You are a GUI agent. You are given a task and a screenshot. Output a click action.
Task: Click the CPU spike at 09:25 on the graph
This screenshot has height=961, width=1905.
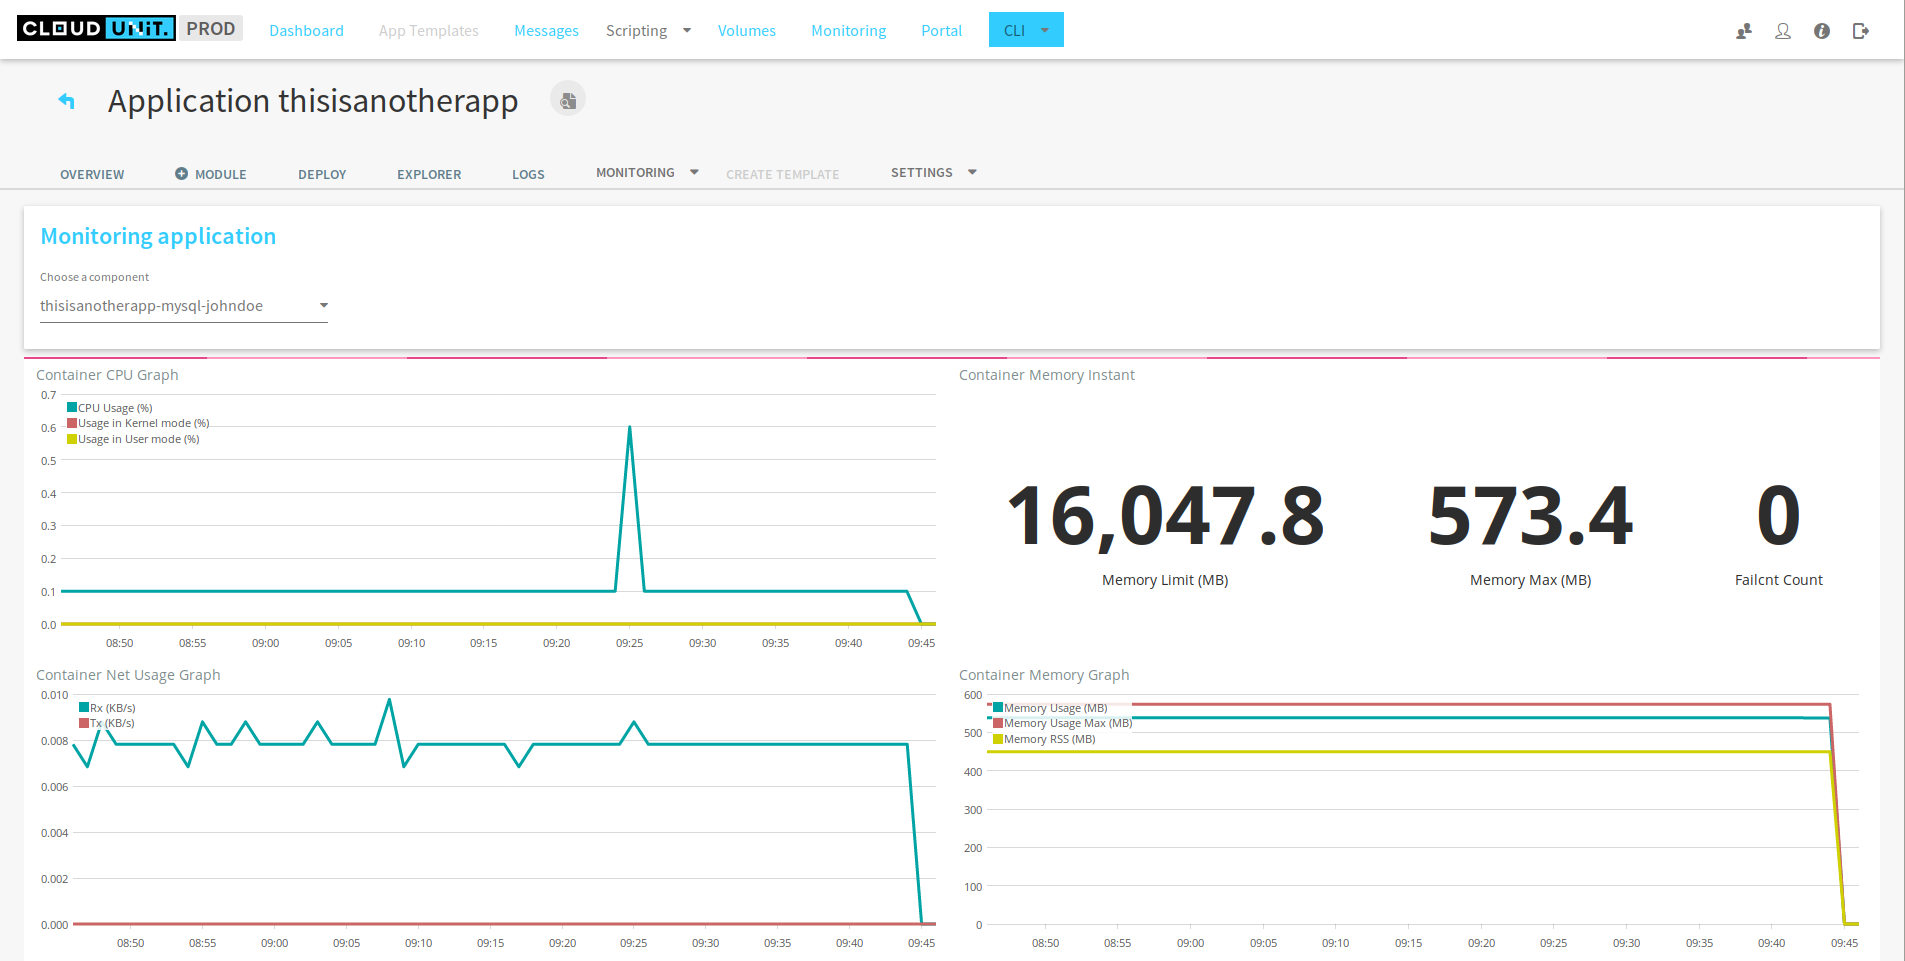(x=630, y=427)
